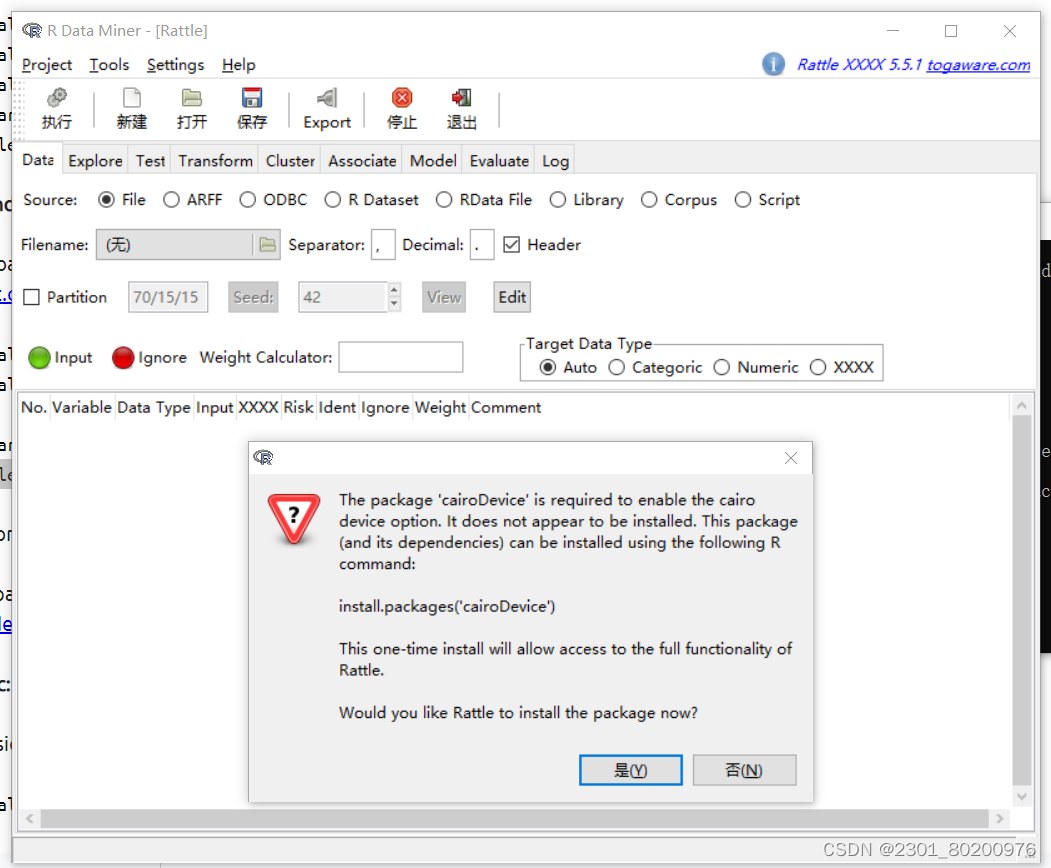Select Auto target data type
Viewport: 1051px width, 868px height.
point(548,367)
